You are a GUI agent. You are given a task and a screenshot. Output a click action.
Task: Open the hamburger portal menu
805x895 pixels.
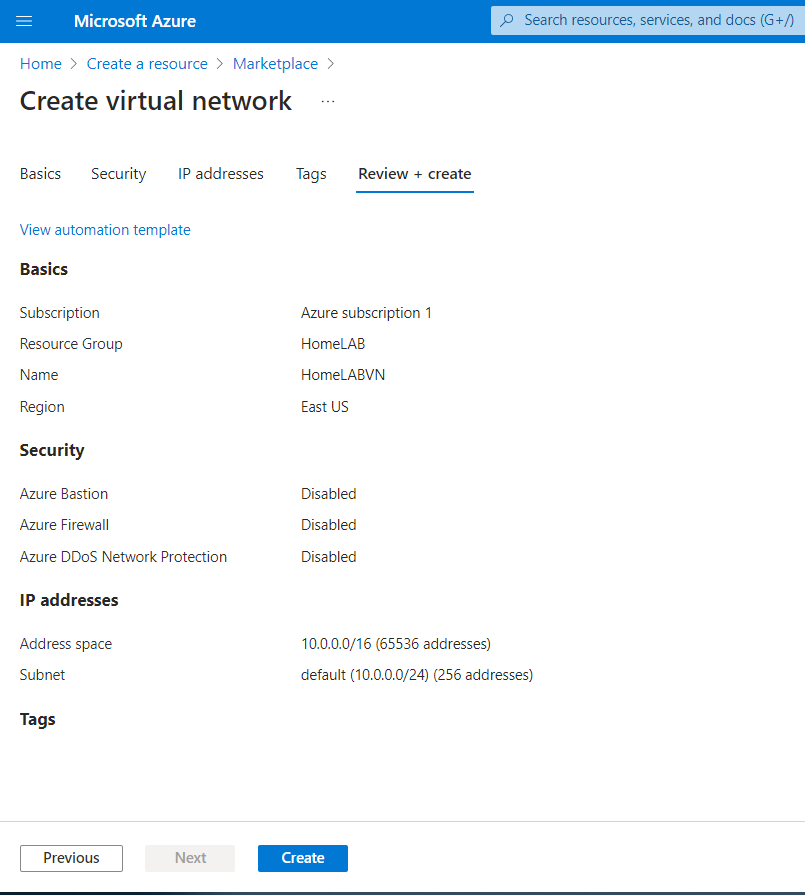(24, 21)
